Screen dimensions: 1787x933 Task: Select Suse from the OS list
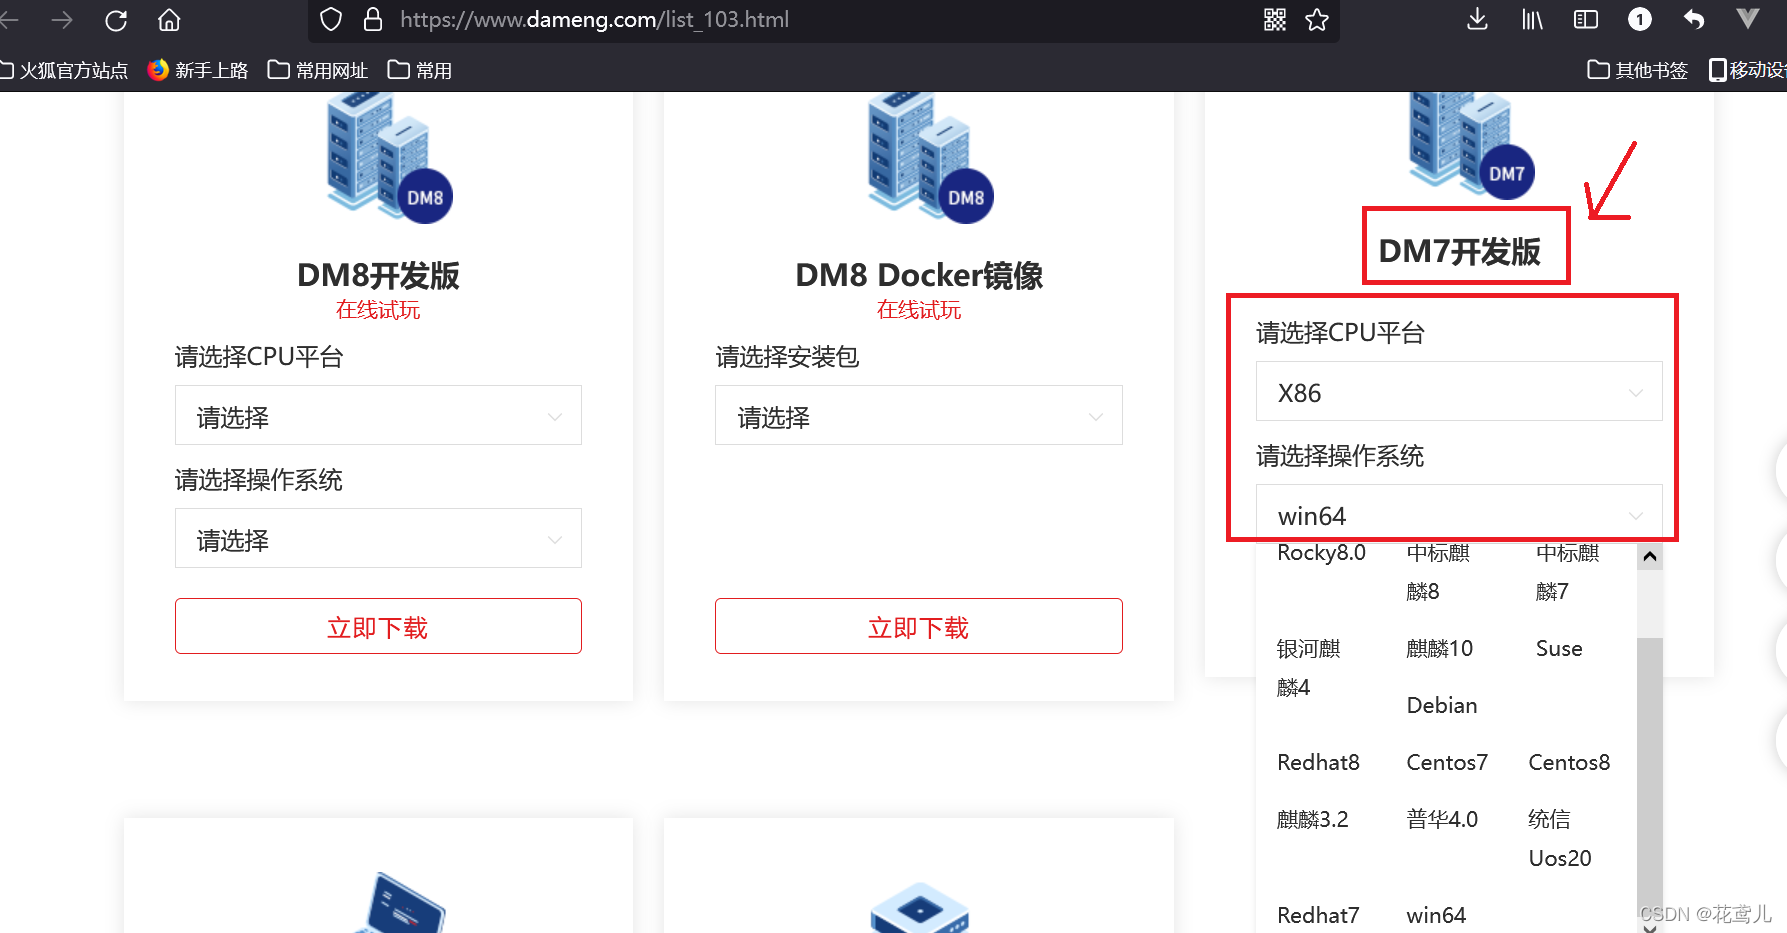pos(1559,649)
